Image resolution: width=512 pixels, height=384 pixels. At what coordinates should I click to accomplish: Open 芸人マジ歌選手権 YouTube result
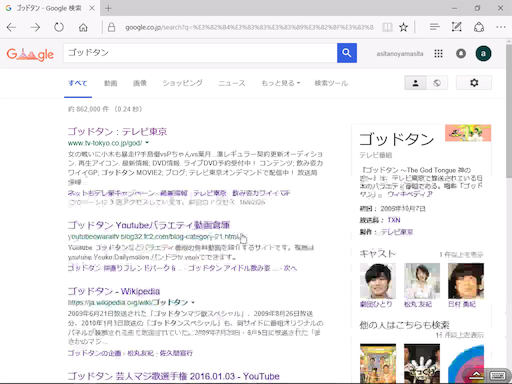pos(173,376)
